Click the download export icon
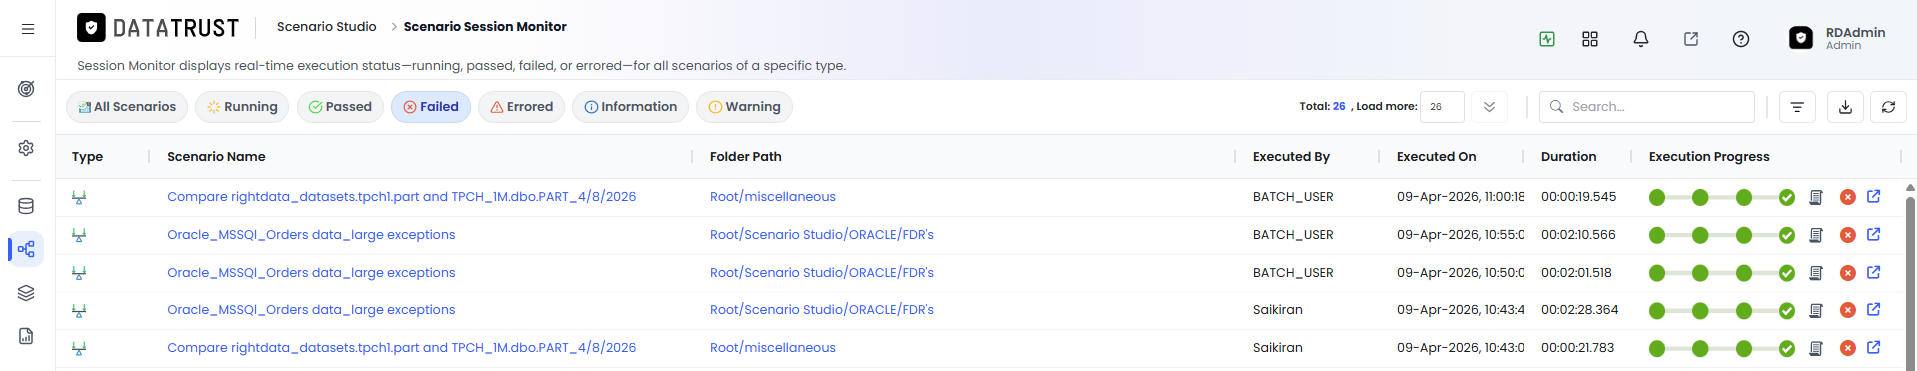This screenshot has height=371, width=1917. (1845, 107)
